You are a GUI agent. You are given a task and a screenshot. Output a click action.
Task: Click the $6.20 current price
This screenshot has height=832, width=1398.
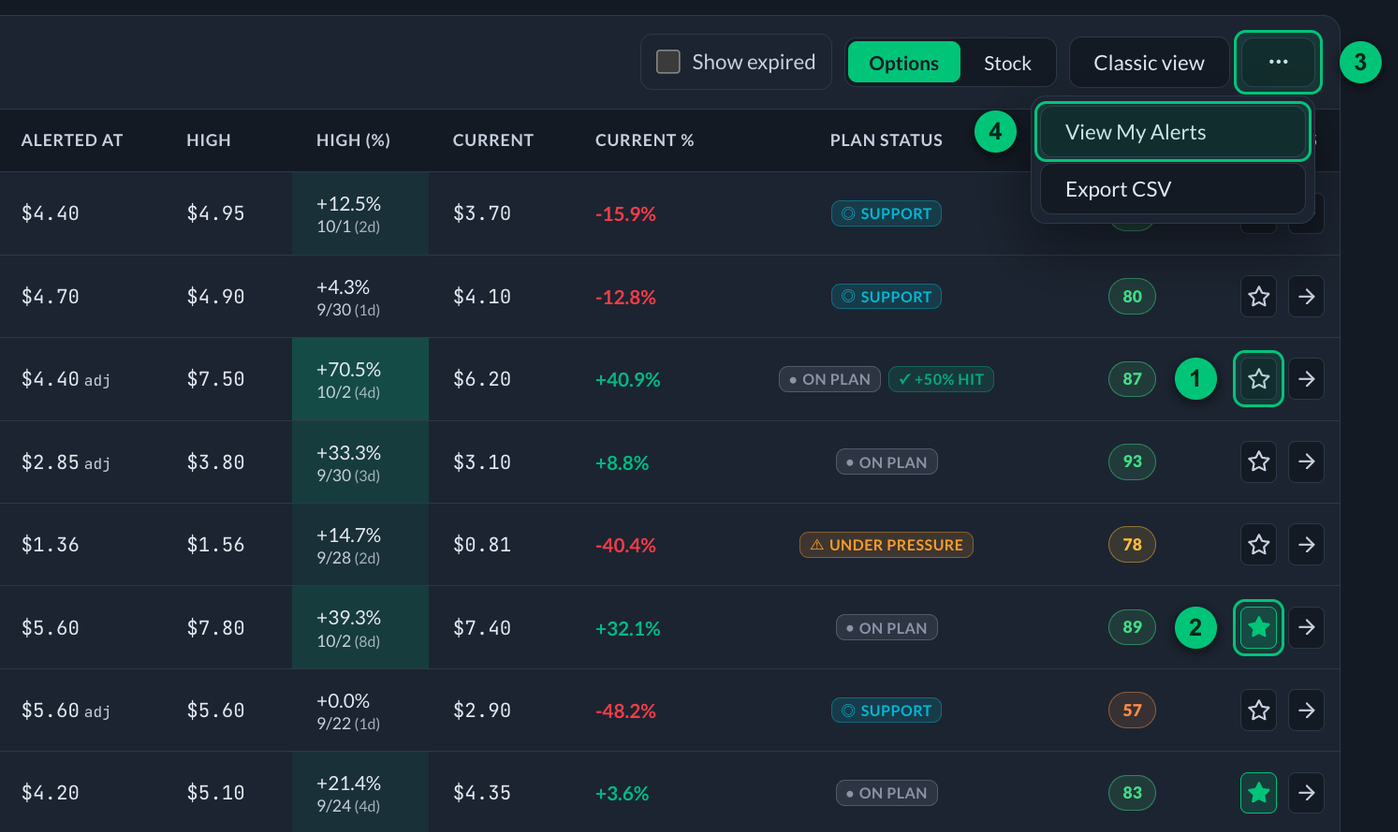tap(482, 380)
